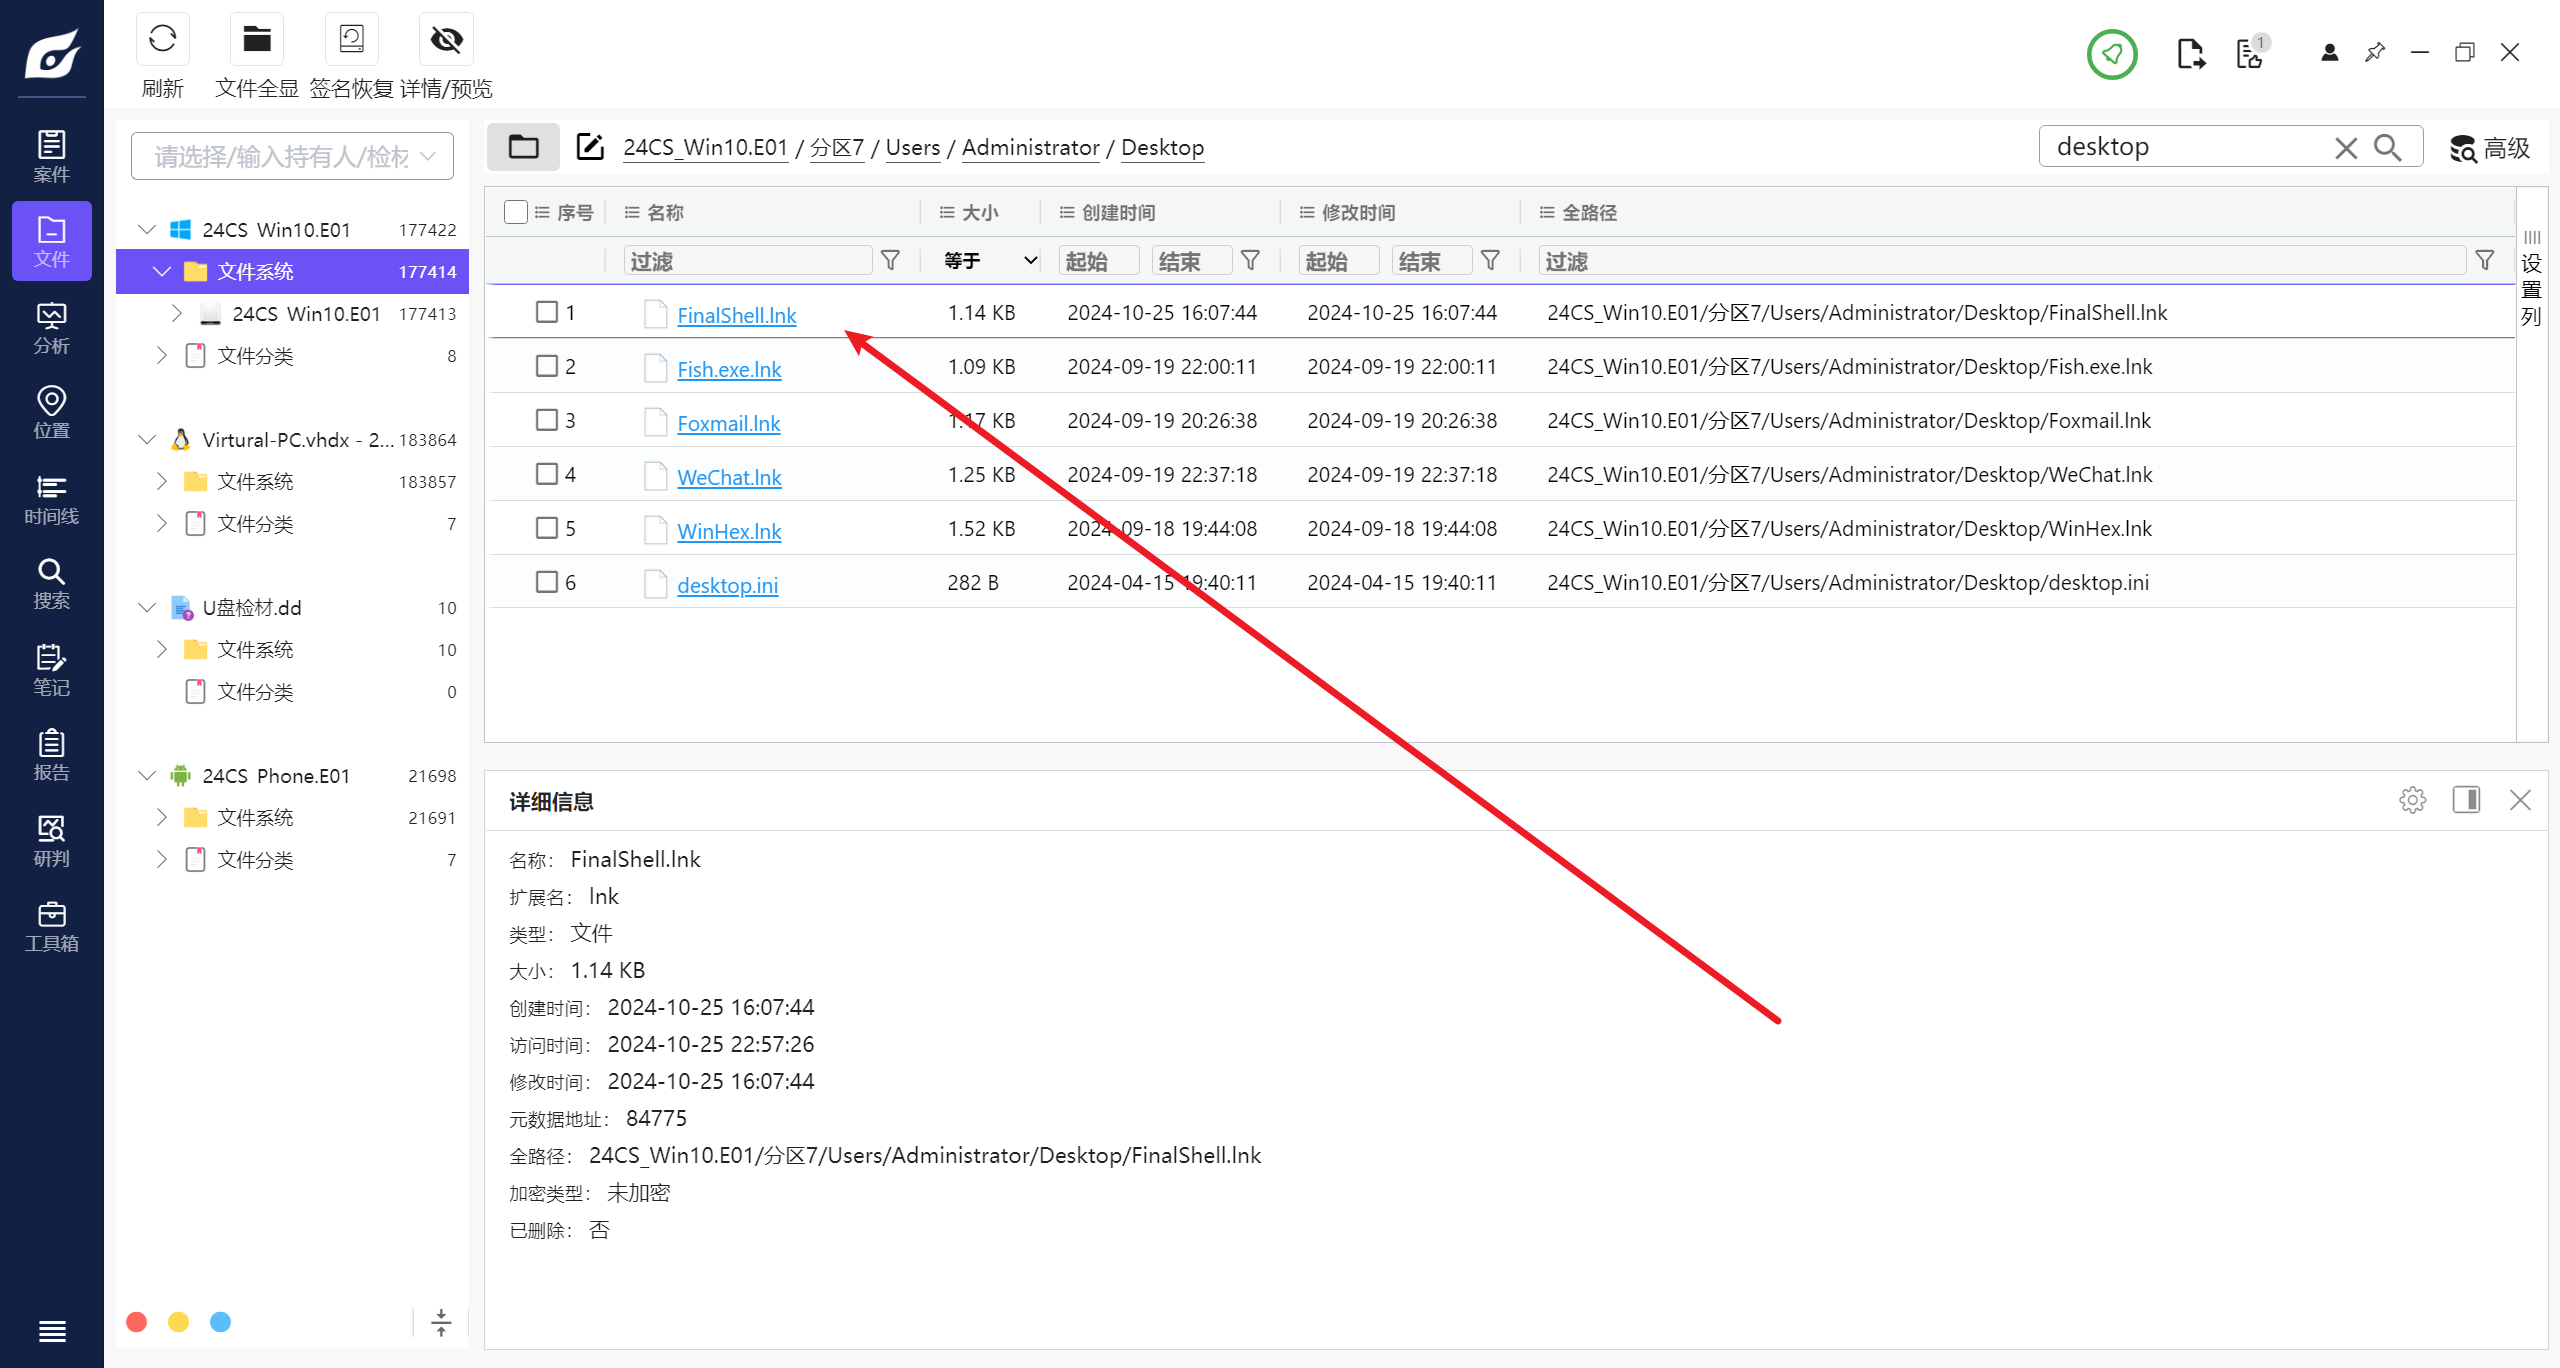Toggle 详情/预览 eye icon
Screen dimensions: 2560x1368
446,40
